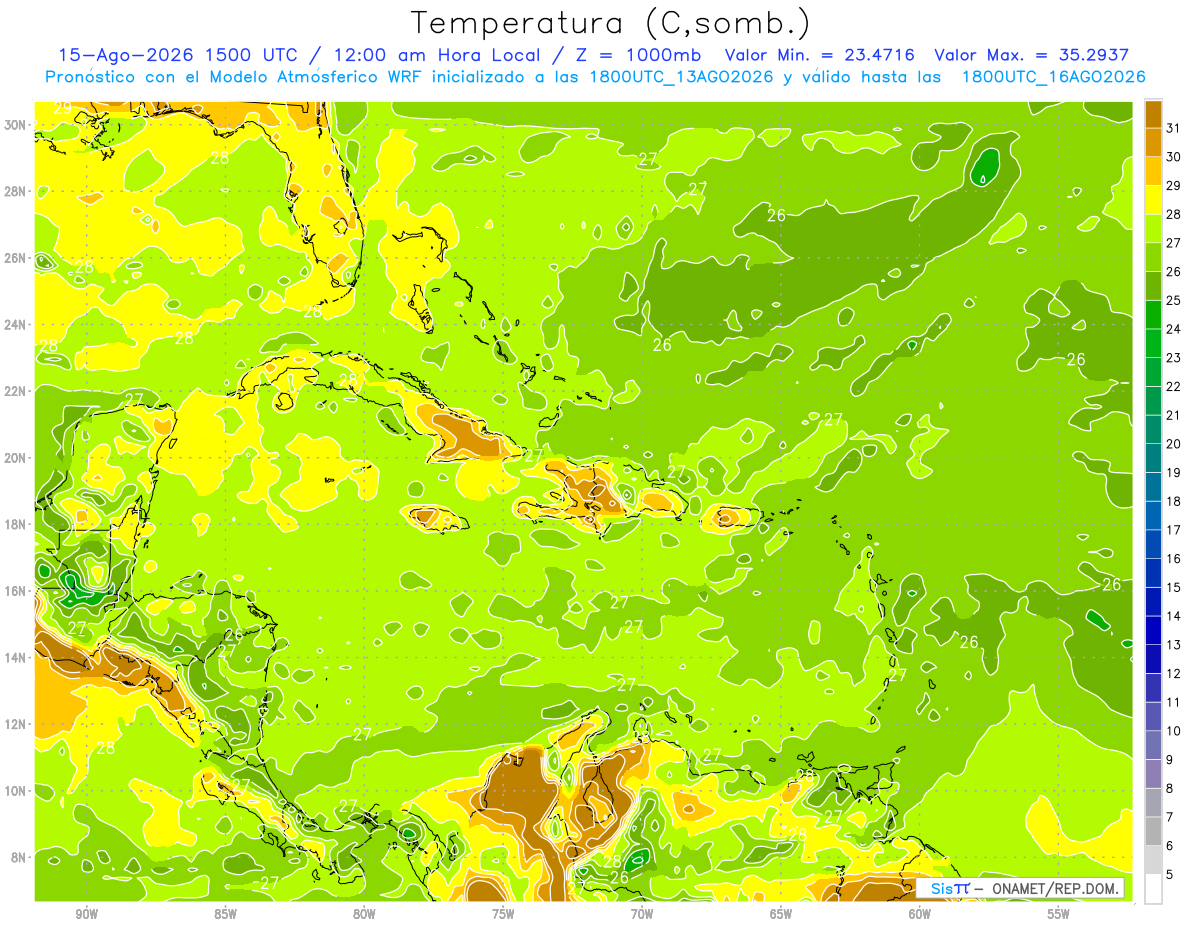This screenshot has width=1200, height=927.
Task: Click longitude label "65W"
Action: click(781, 915)
